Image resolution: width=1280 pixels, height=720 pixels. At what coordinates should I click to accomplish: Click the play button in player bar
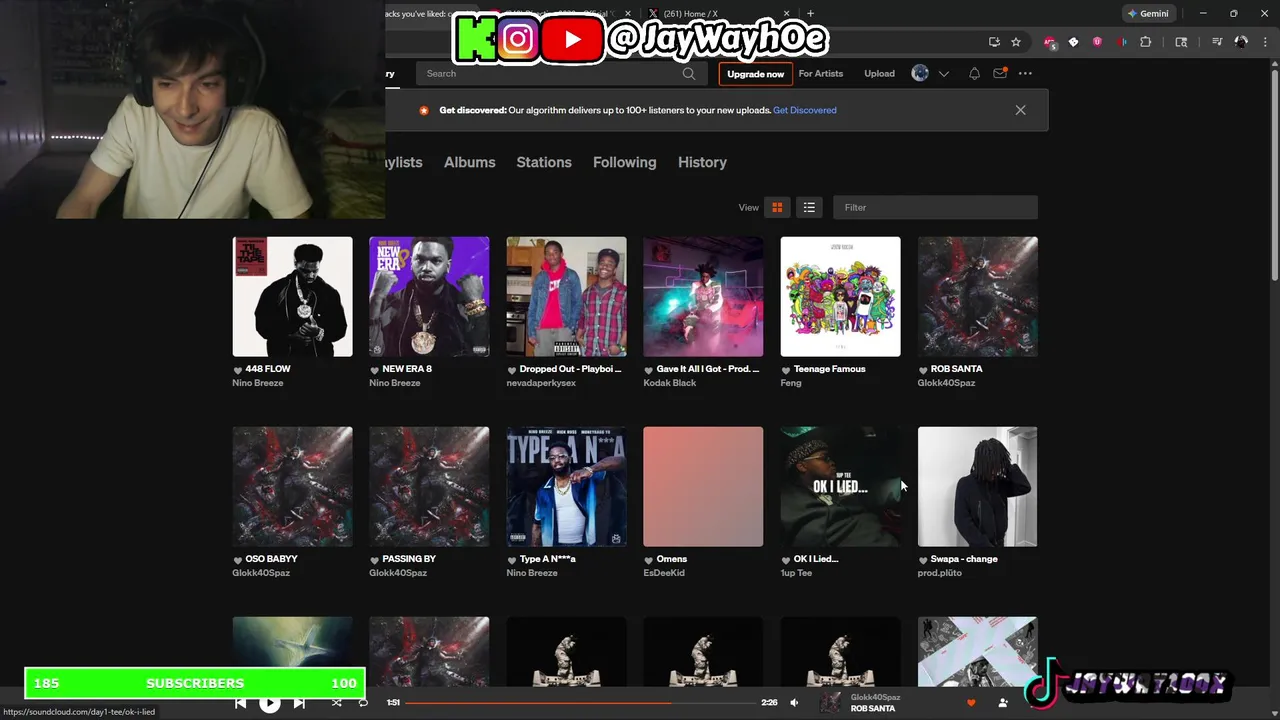270,703
